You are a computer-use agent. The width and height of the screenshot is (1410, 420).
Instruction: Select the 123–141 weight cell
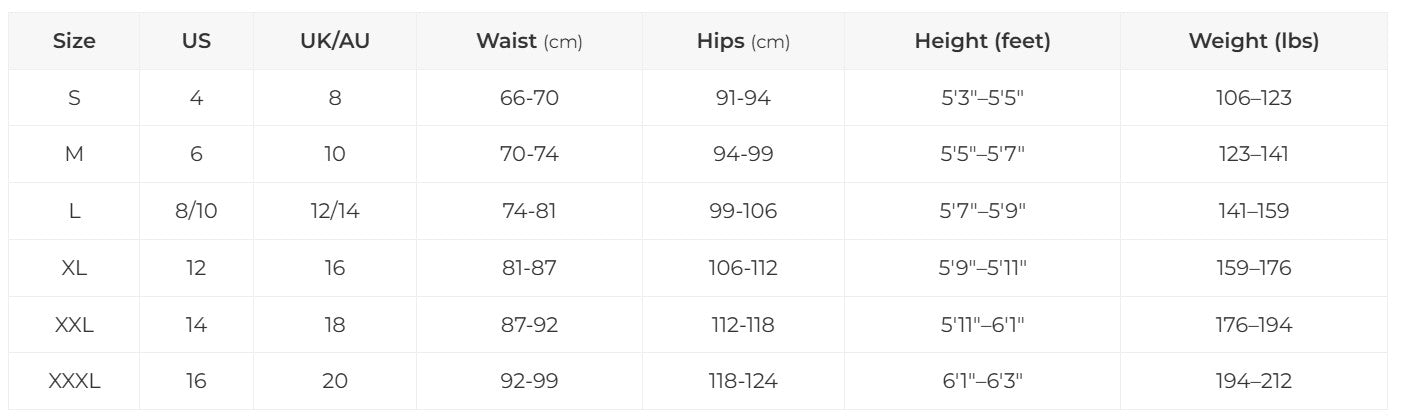click(1253, 154)
